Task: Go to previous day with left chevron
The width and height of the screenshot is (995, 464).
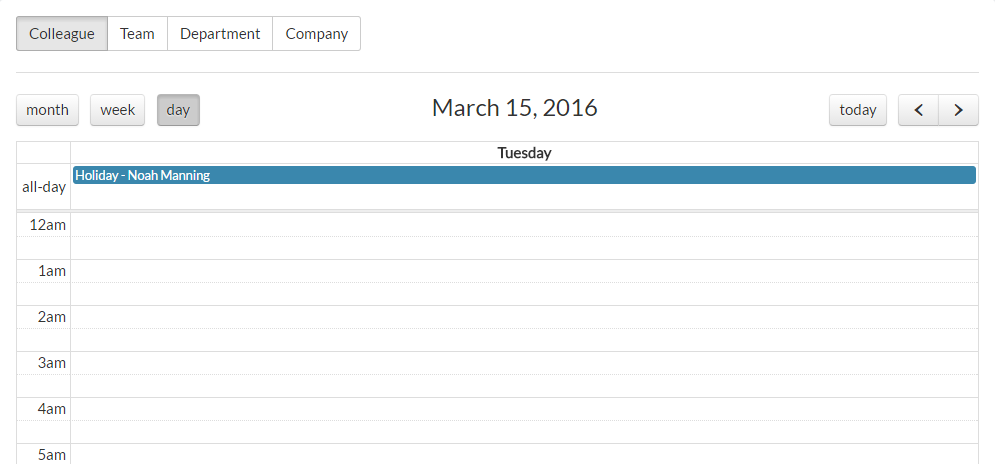Action: click(918, 110)
